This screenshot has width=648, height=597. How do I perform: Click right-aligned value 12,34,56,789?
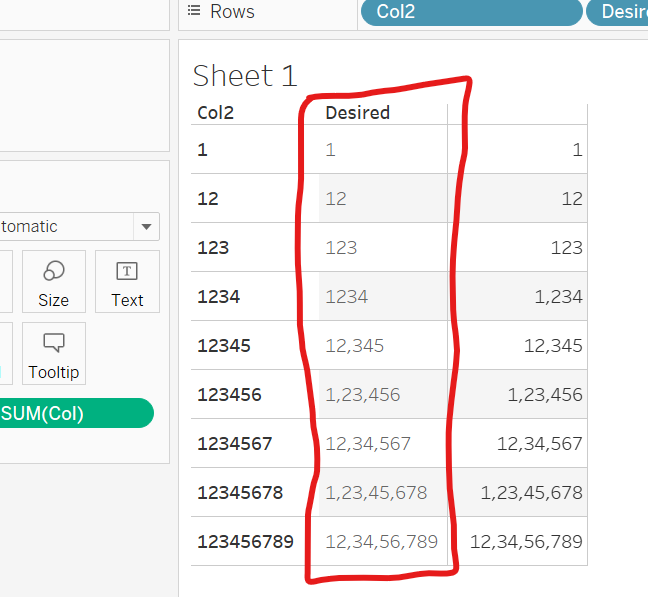(x=526, y=542)
